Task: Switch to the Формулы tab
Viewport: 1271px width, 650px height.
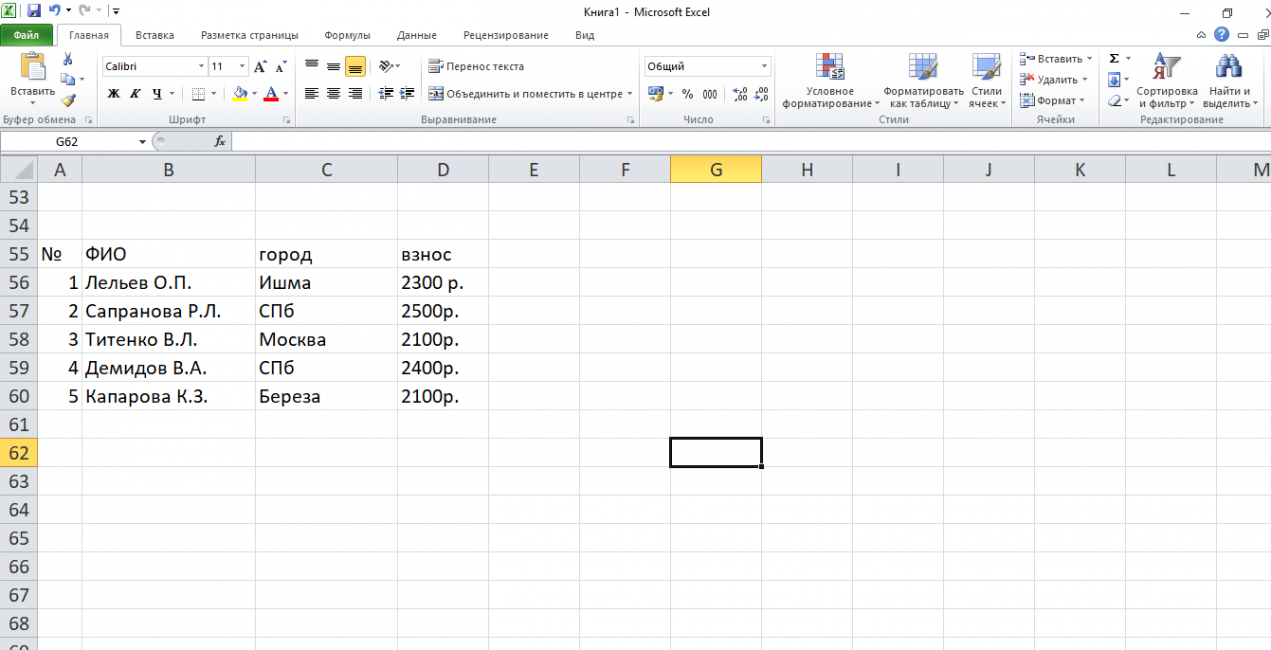Action: point(347,35)
